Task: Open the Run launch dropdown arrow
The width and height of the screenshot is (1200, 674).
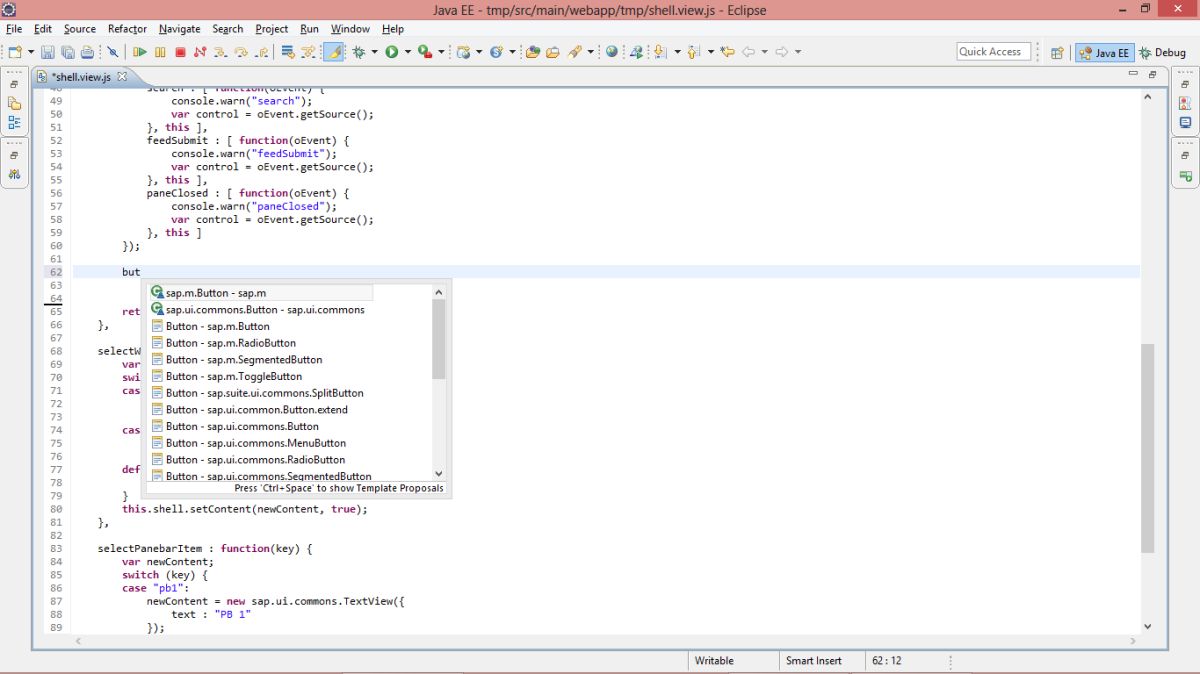Action: 407,52
